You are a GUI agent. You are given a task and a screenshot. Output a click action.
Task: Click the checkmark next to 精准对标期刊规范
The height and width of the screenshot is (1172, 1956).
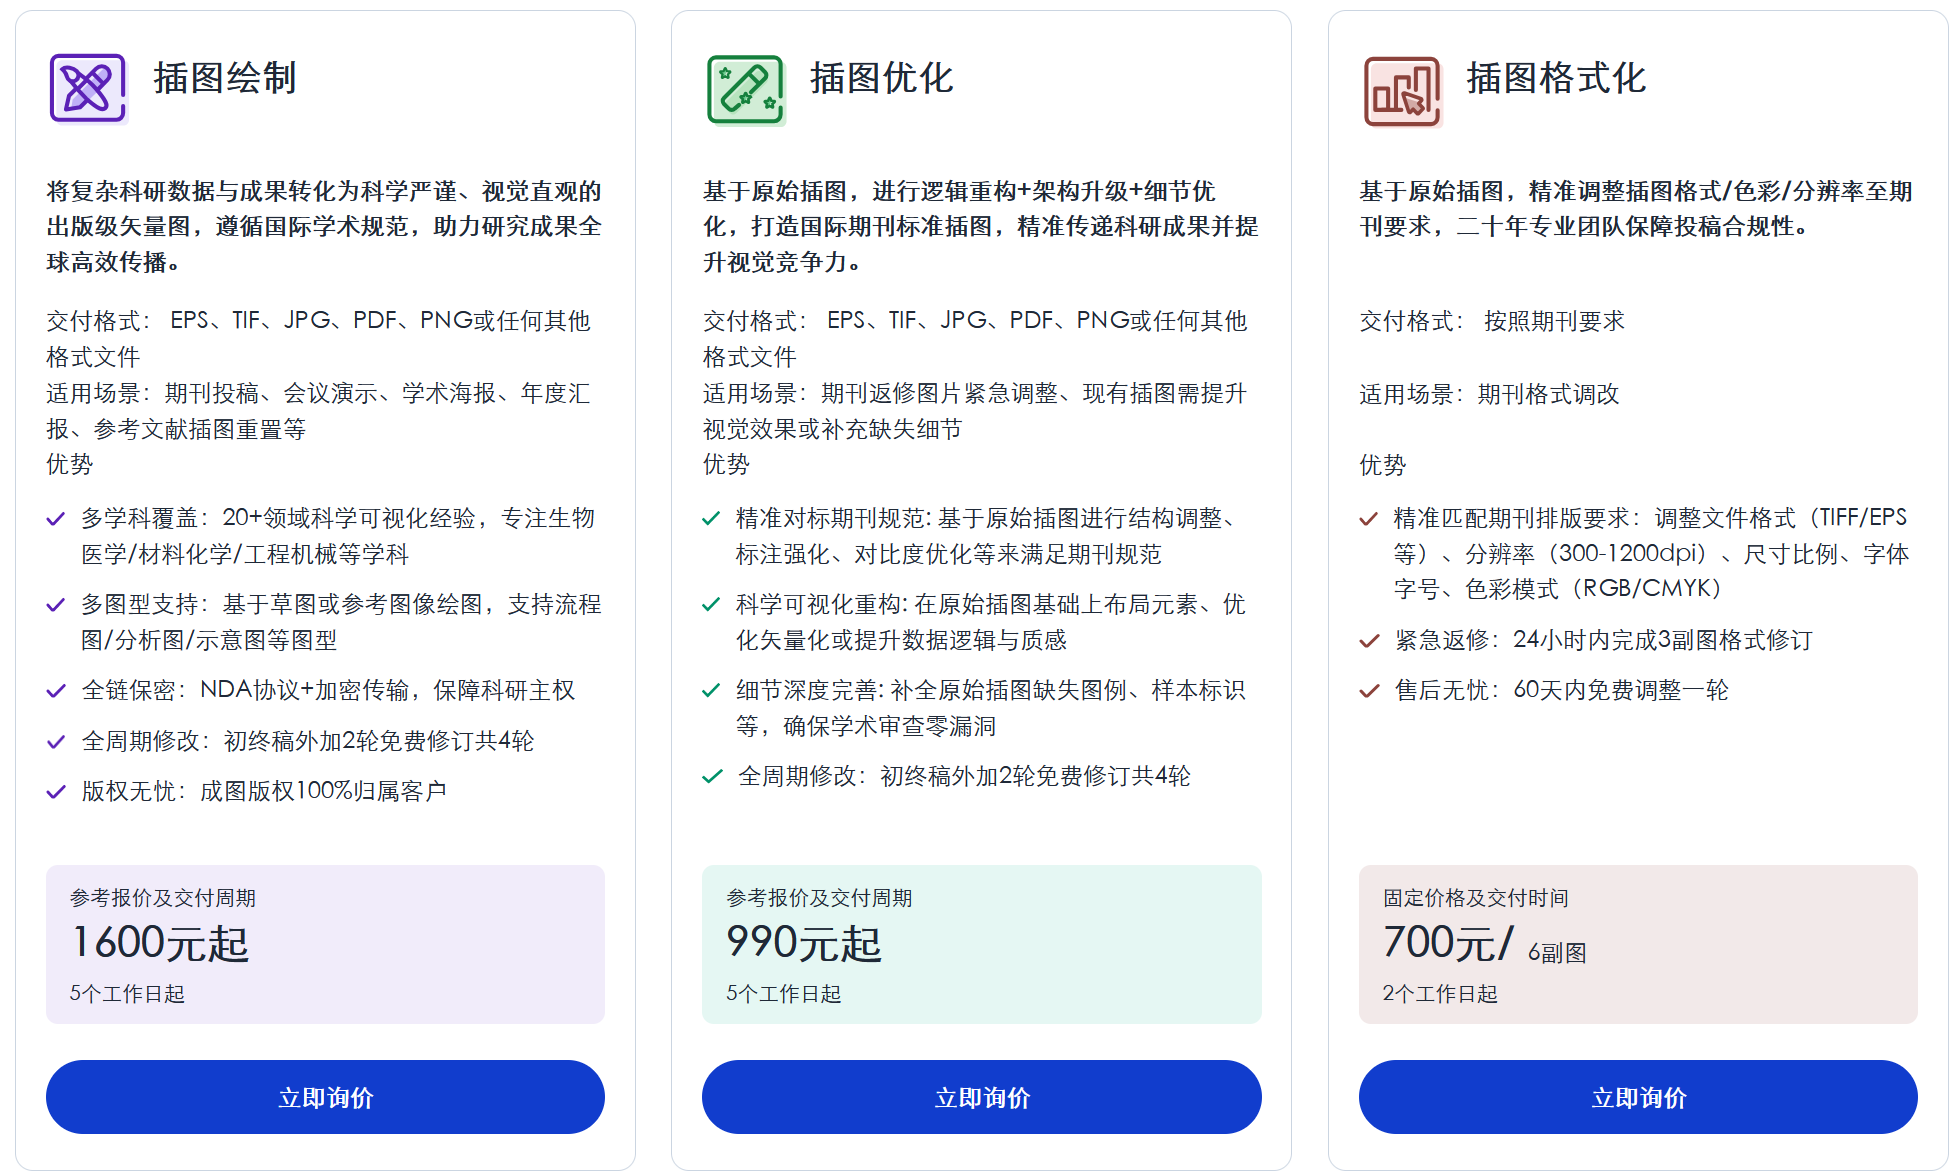tap(712, 518)
